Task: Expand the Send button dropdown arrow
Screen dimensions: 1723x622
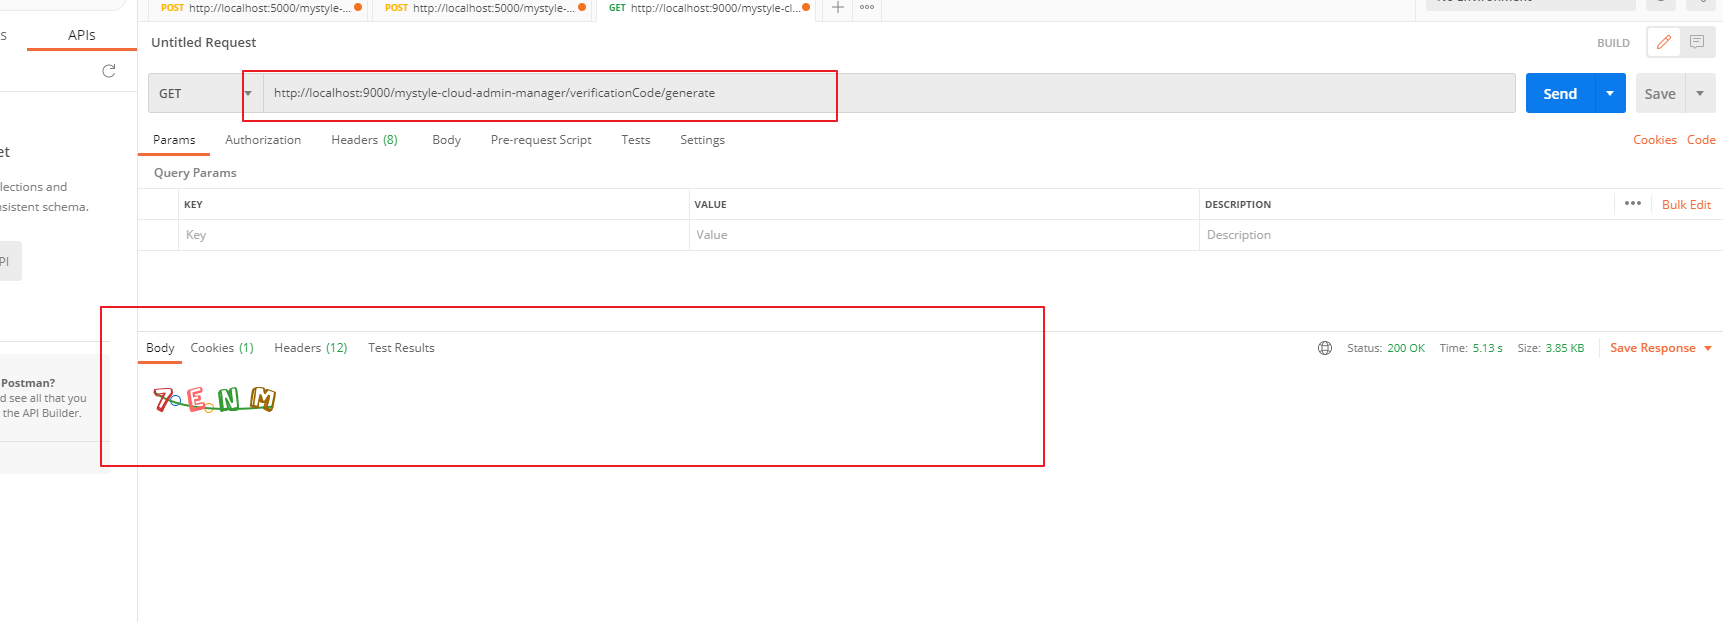Action: coord(1610,93)
